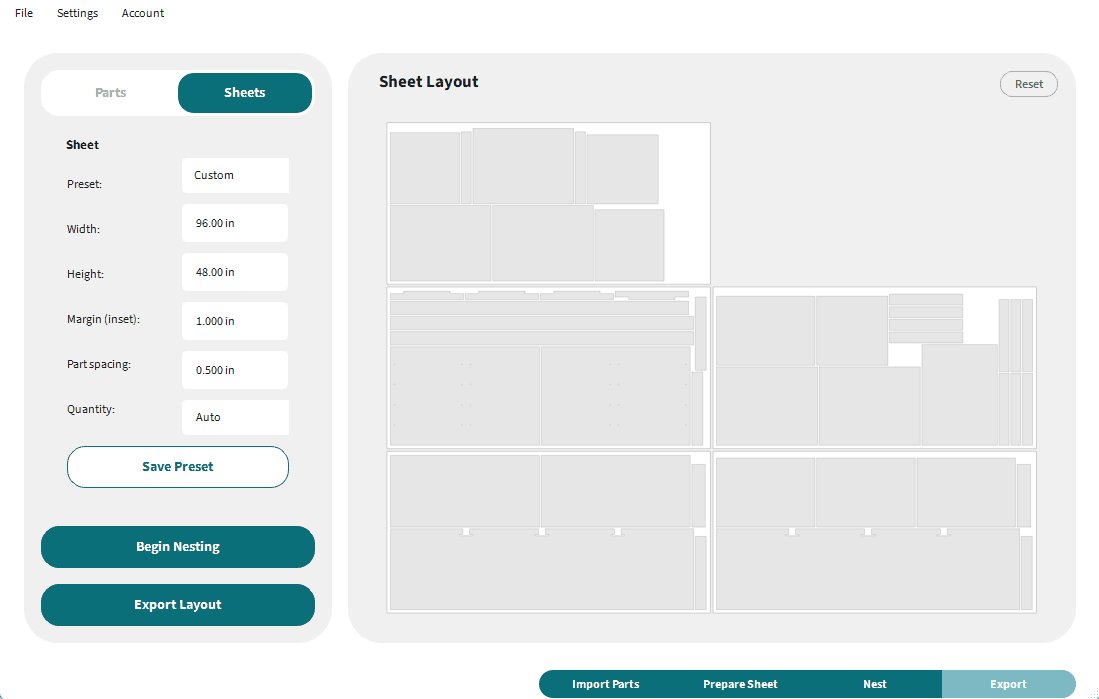The width and height of the screenshot is (1099, 699).
Task: Select the Sheets tab
Action: point(245,93)
